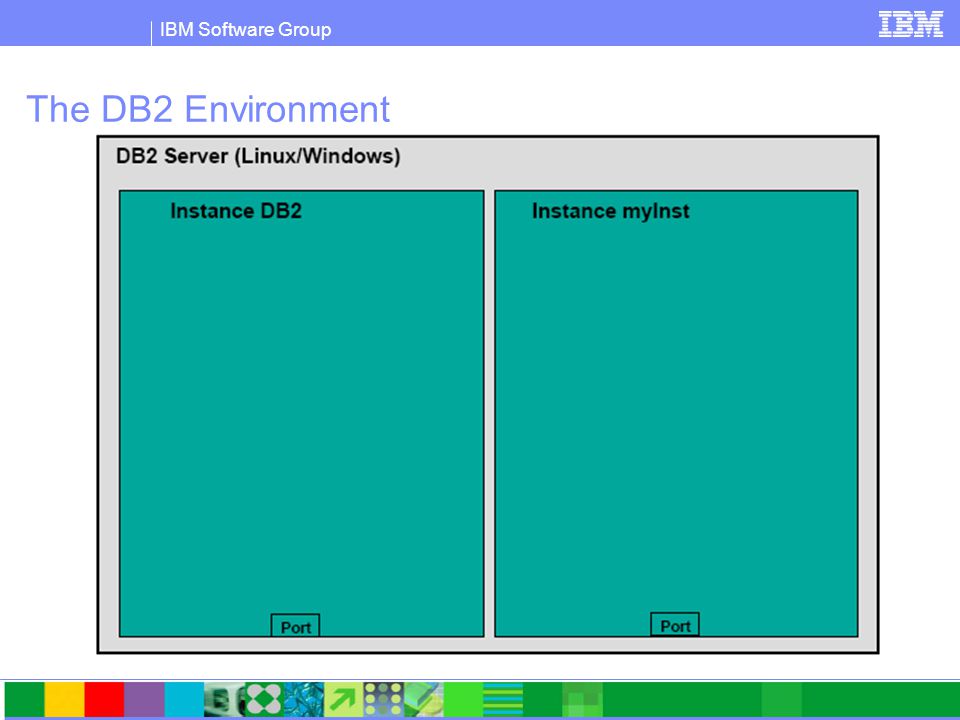Click the Instance DB2 label
Image resolution: width=960 pixels, height=720 pixels.
click(x=236, y=211)
